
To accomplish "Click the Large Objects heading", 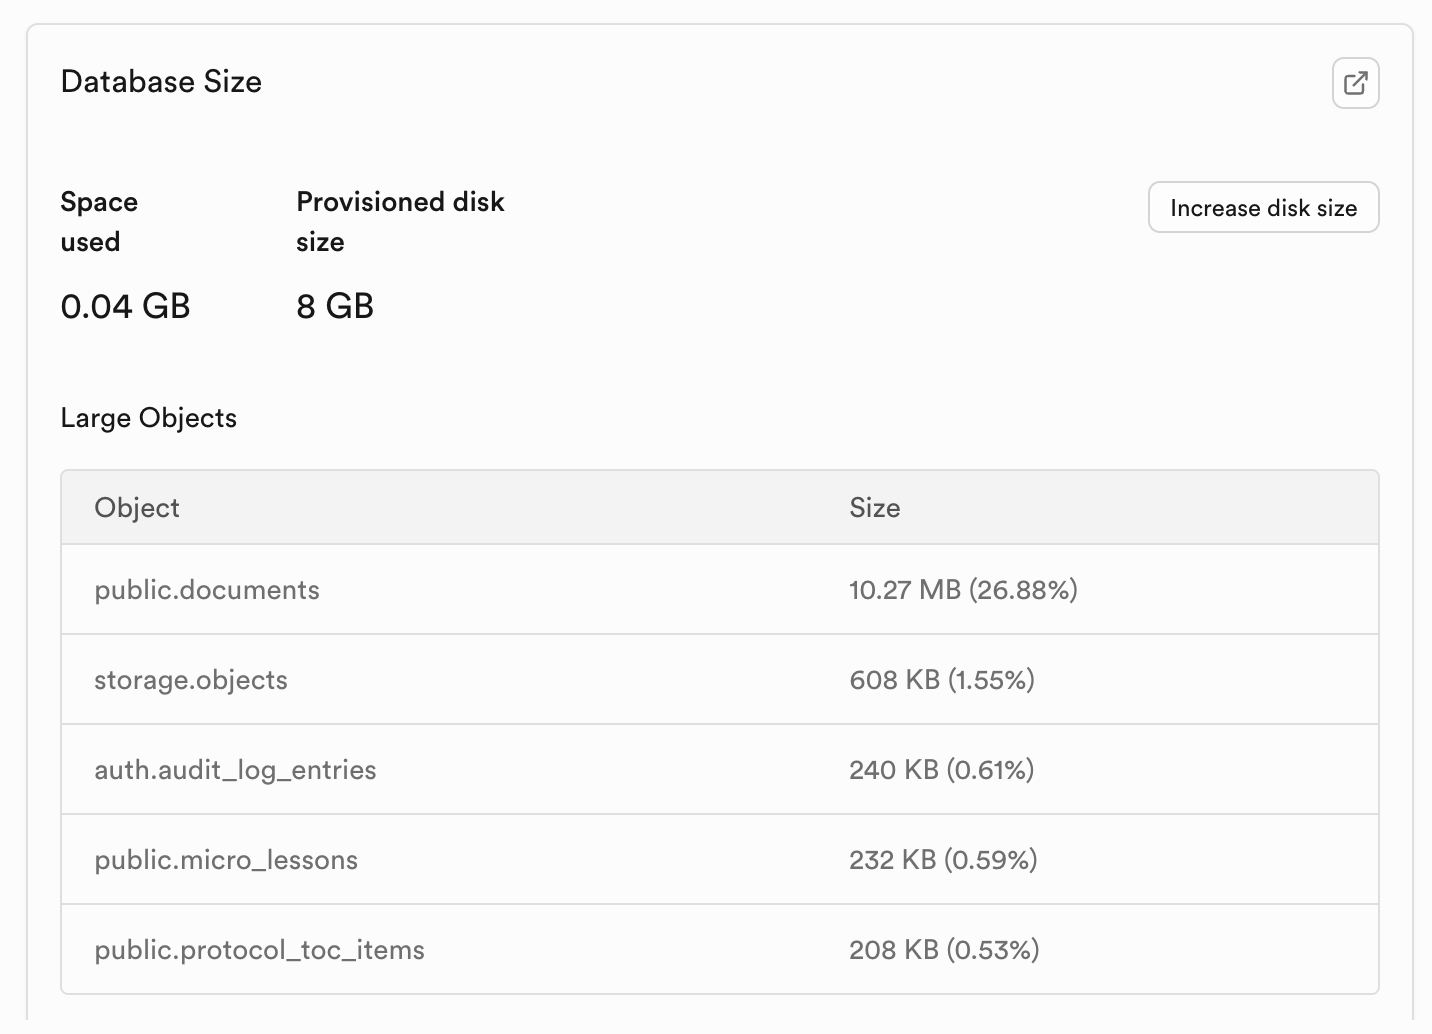I will pyautogui.click(x=148, y=418).
